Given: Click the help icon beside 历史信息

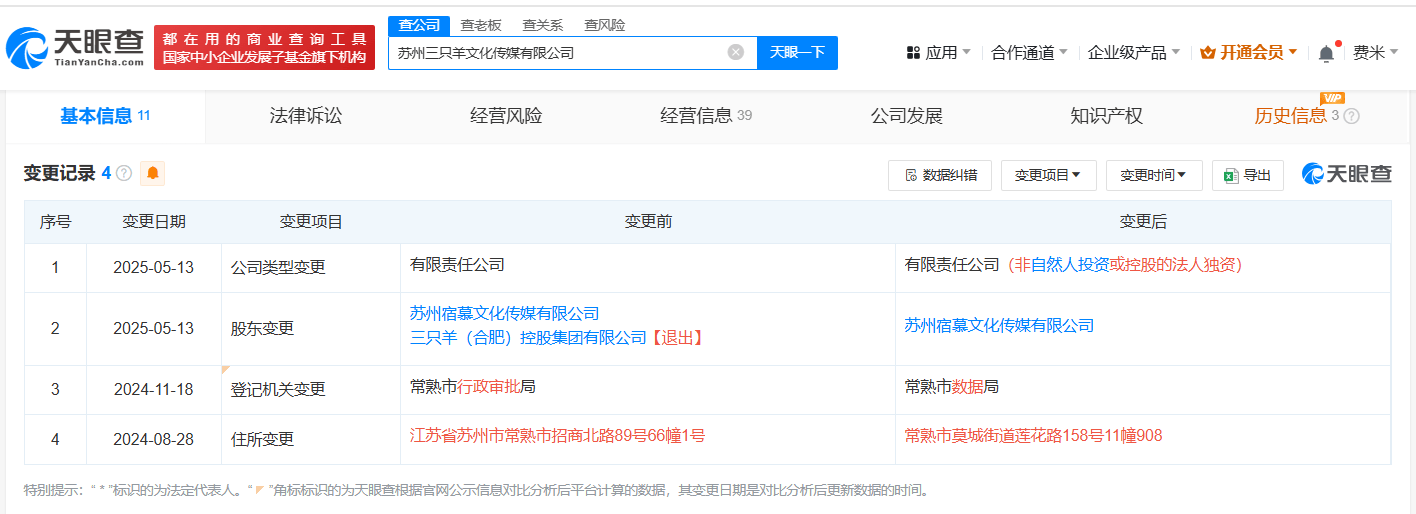Looking at the screenshot, I should (1352, 116).
